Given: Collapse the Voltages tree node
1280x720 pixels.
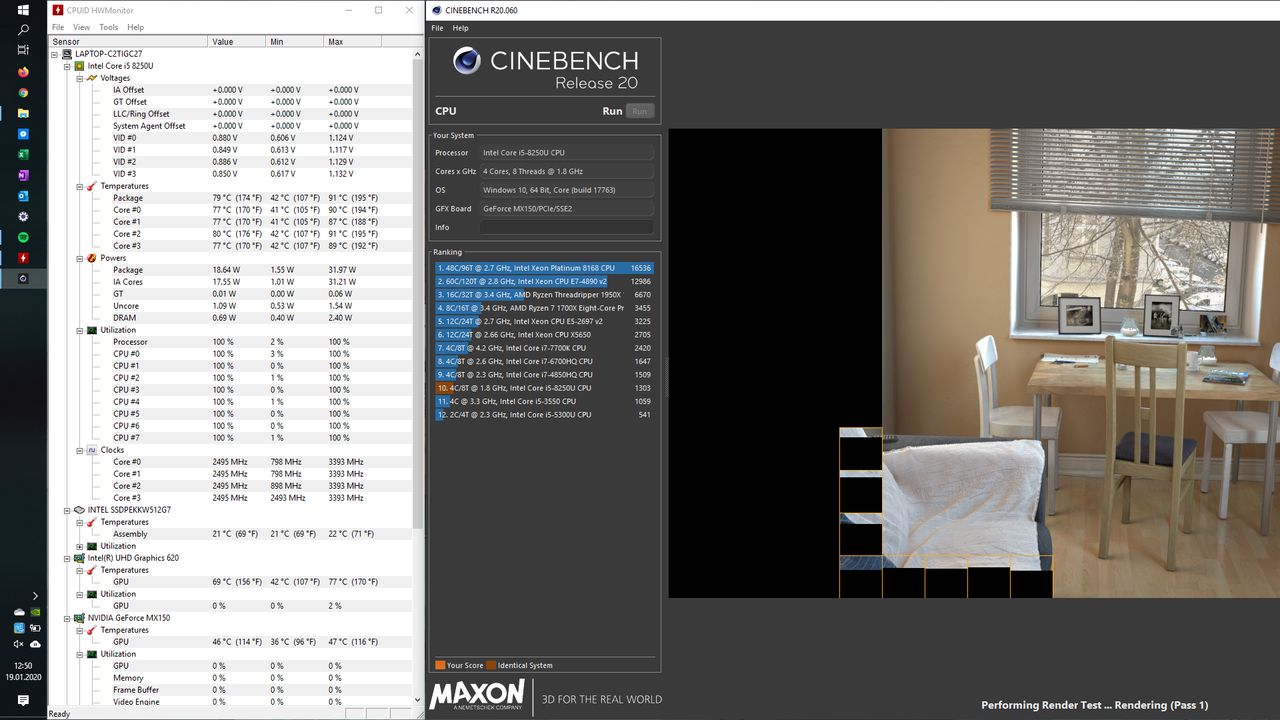Looking at the screenshot, I should tap(79, 78).
